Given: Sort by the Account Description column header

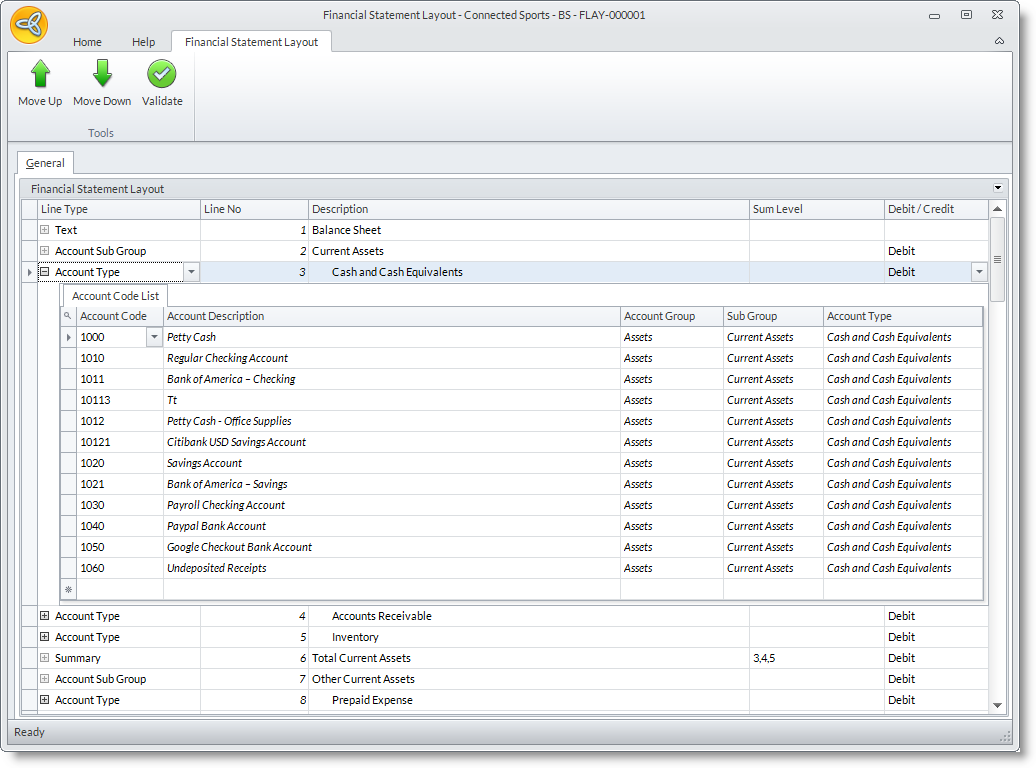Looking at the screenshot, I should [390, 316].
